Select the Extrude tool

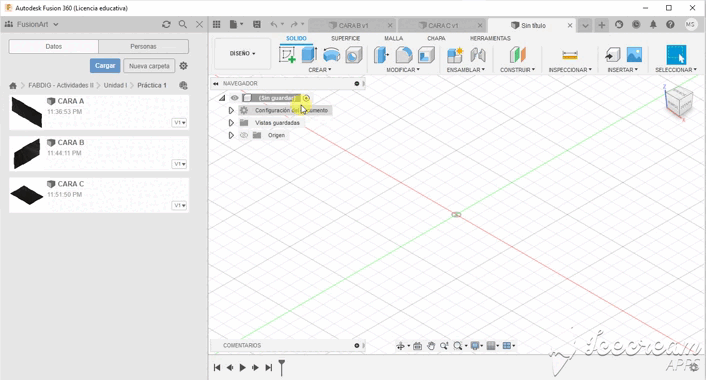309,55
